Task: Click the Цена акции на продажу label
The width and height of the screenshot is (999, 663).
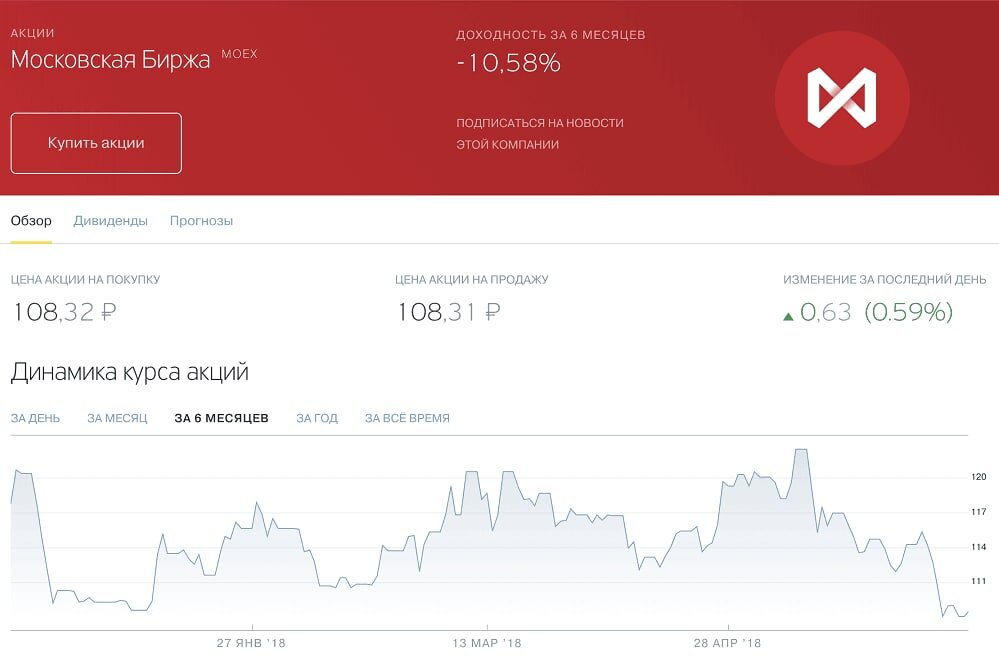Action: click(471, 280)
